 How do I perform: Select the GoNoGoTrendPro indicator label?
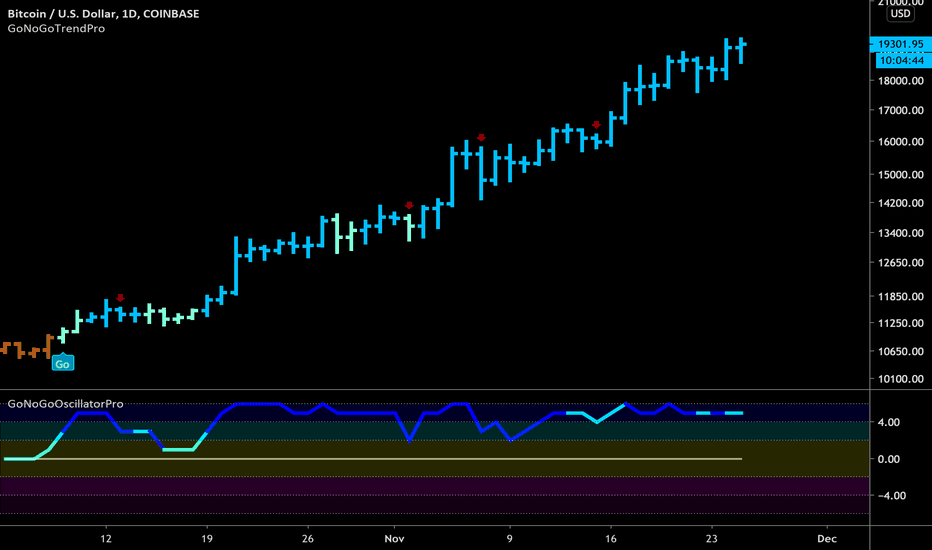(x=56, y=29)
